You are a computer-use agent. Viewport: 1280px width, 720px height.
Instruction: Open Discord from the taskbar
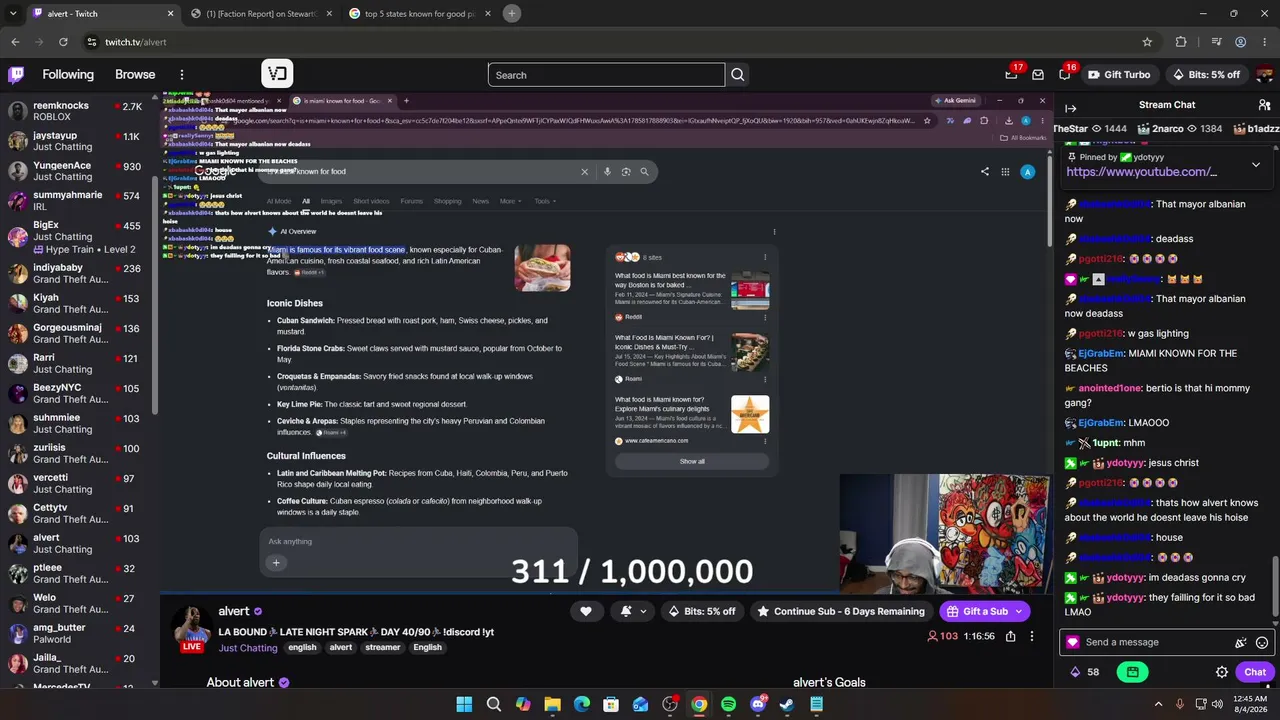[x=758, y=704]
